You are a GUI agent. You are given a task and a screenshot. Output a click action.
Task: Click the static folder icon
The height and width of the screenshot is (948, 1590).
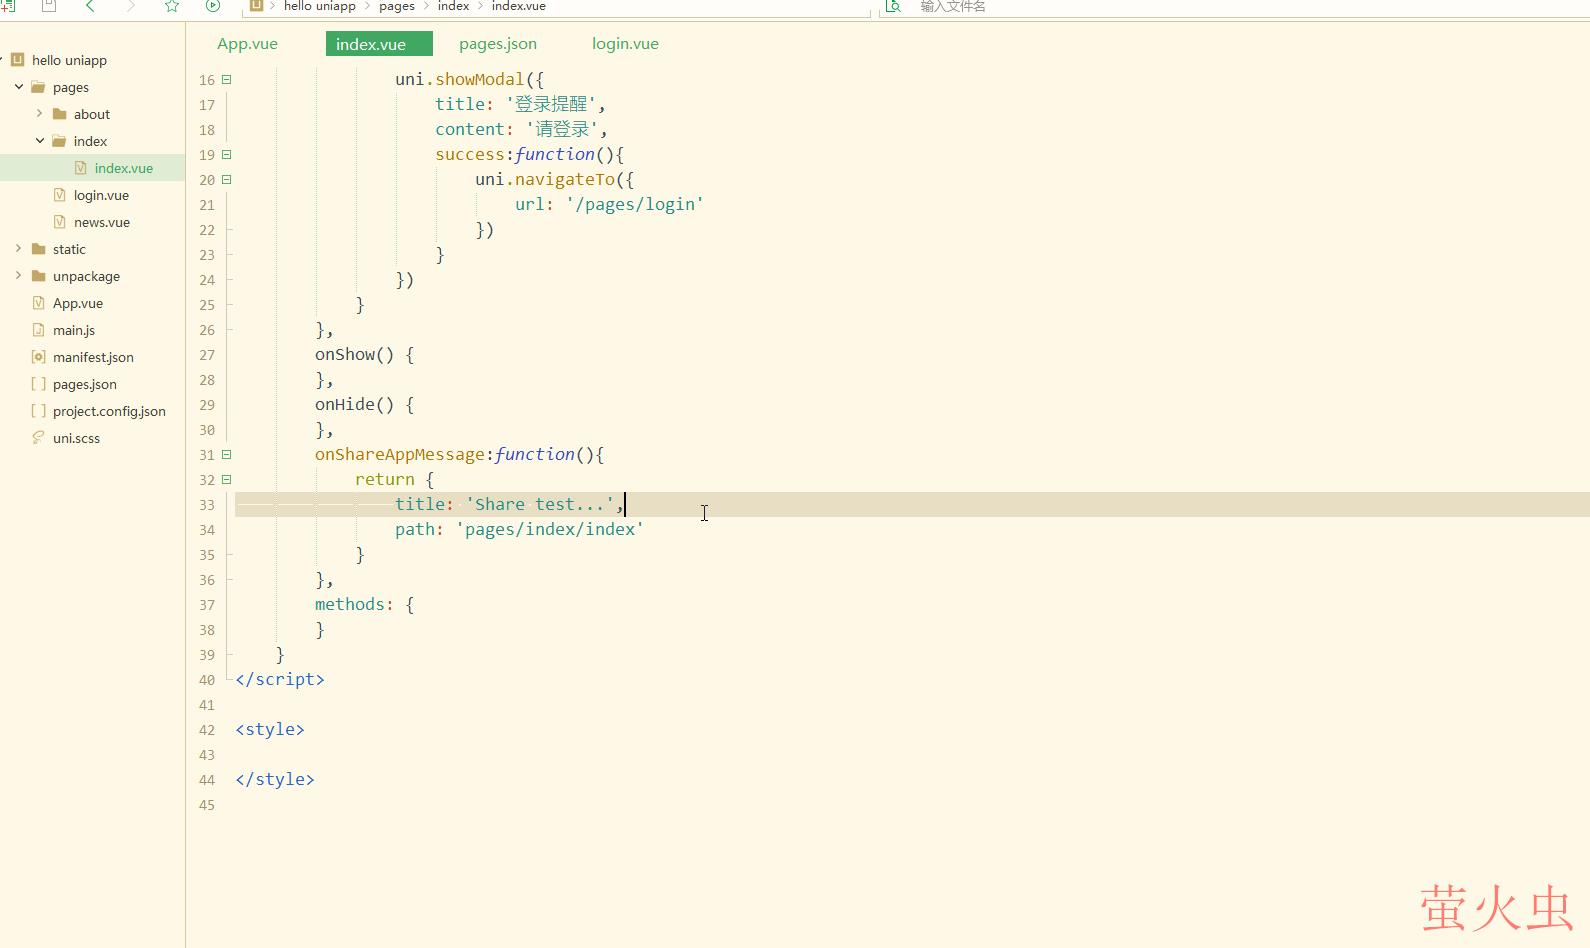pyautogui.click(x=38, y=249)
